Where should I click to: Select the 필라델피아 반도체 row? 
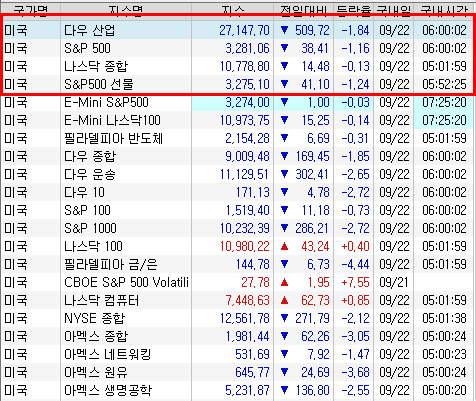[238, 138]
